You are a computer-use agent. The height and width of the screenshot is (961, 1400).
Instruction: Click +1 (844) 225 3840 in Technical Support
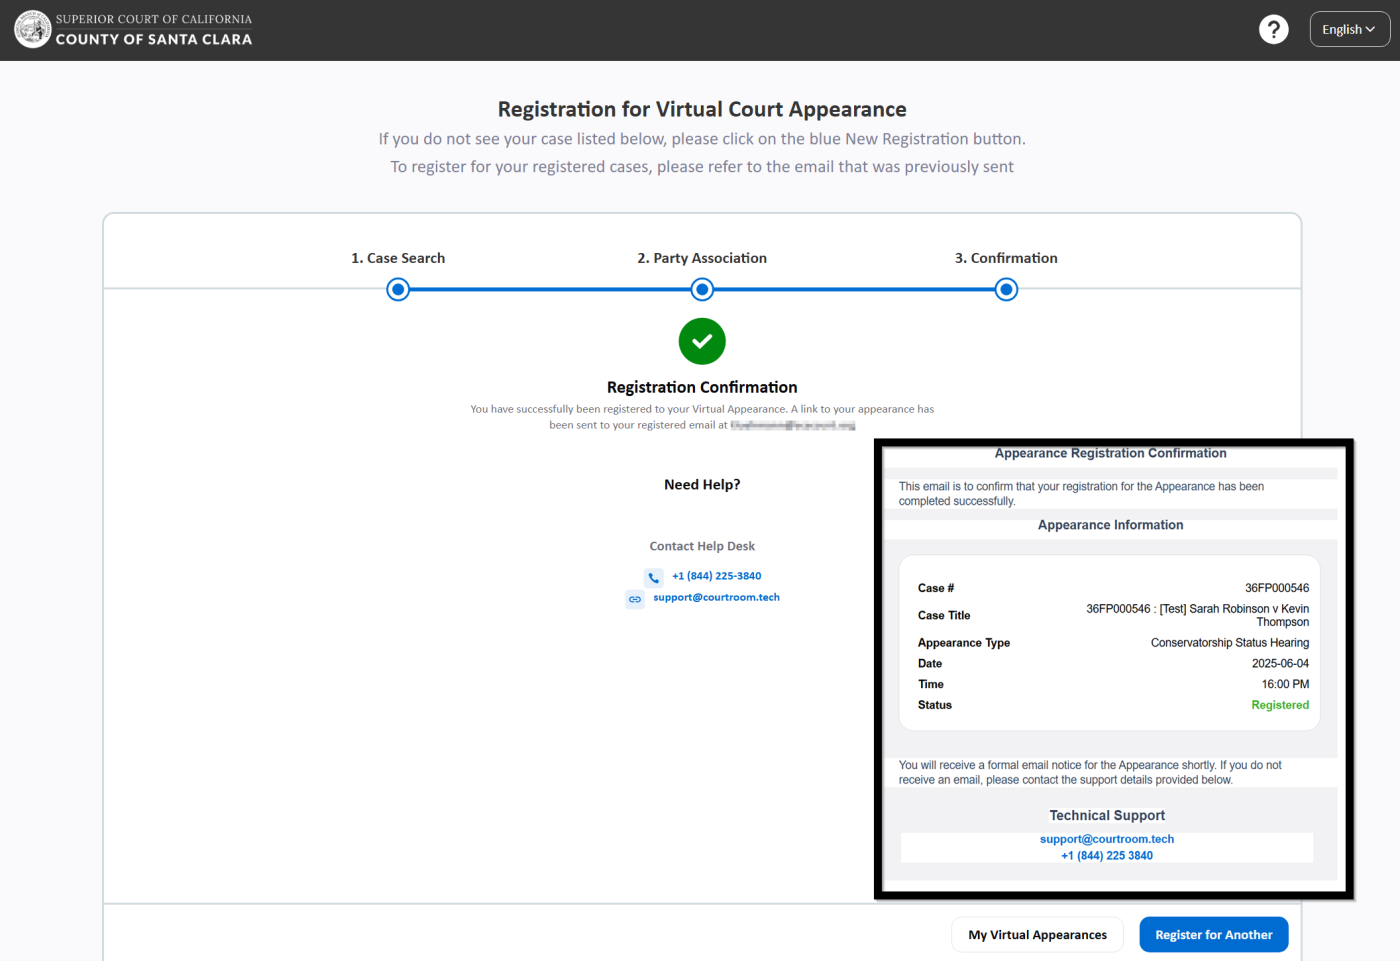pos(1107,856)
